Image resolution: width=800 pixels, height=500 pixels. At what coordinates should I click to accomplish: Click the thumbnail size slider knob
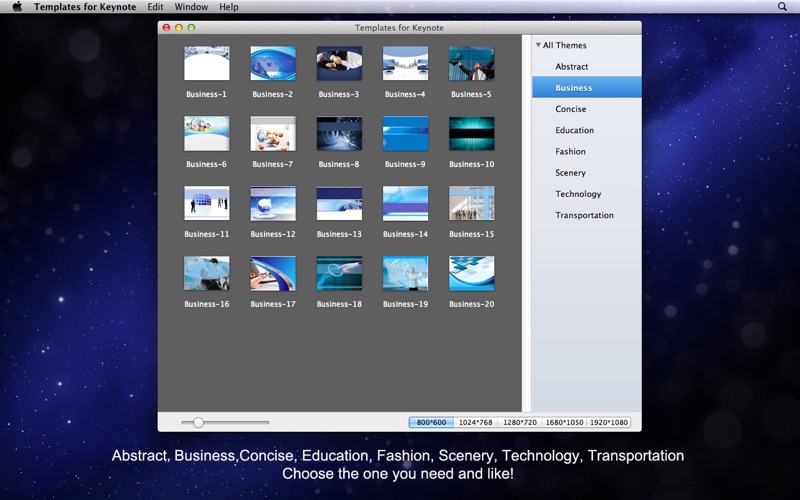(198, 422)
